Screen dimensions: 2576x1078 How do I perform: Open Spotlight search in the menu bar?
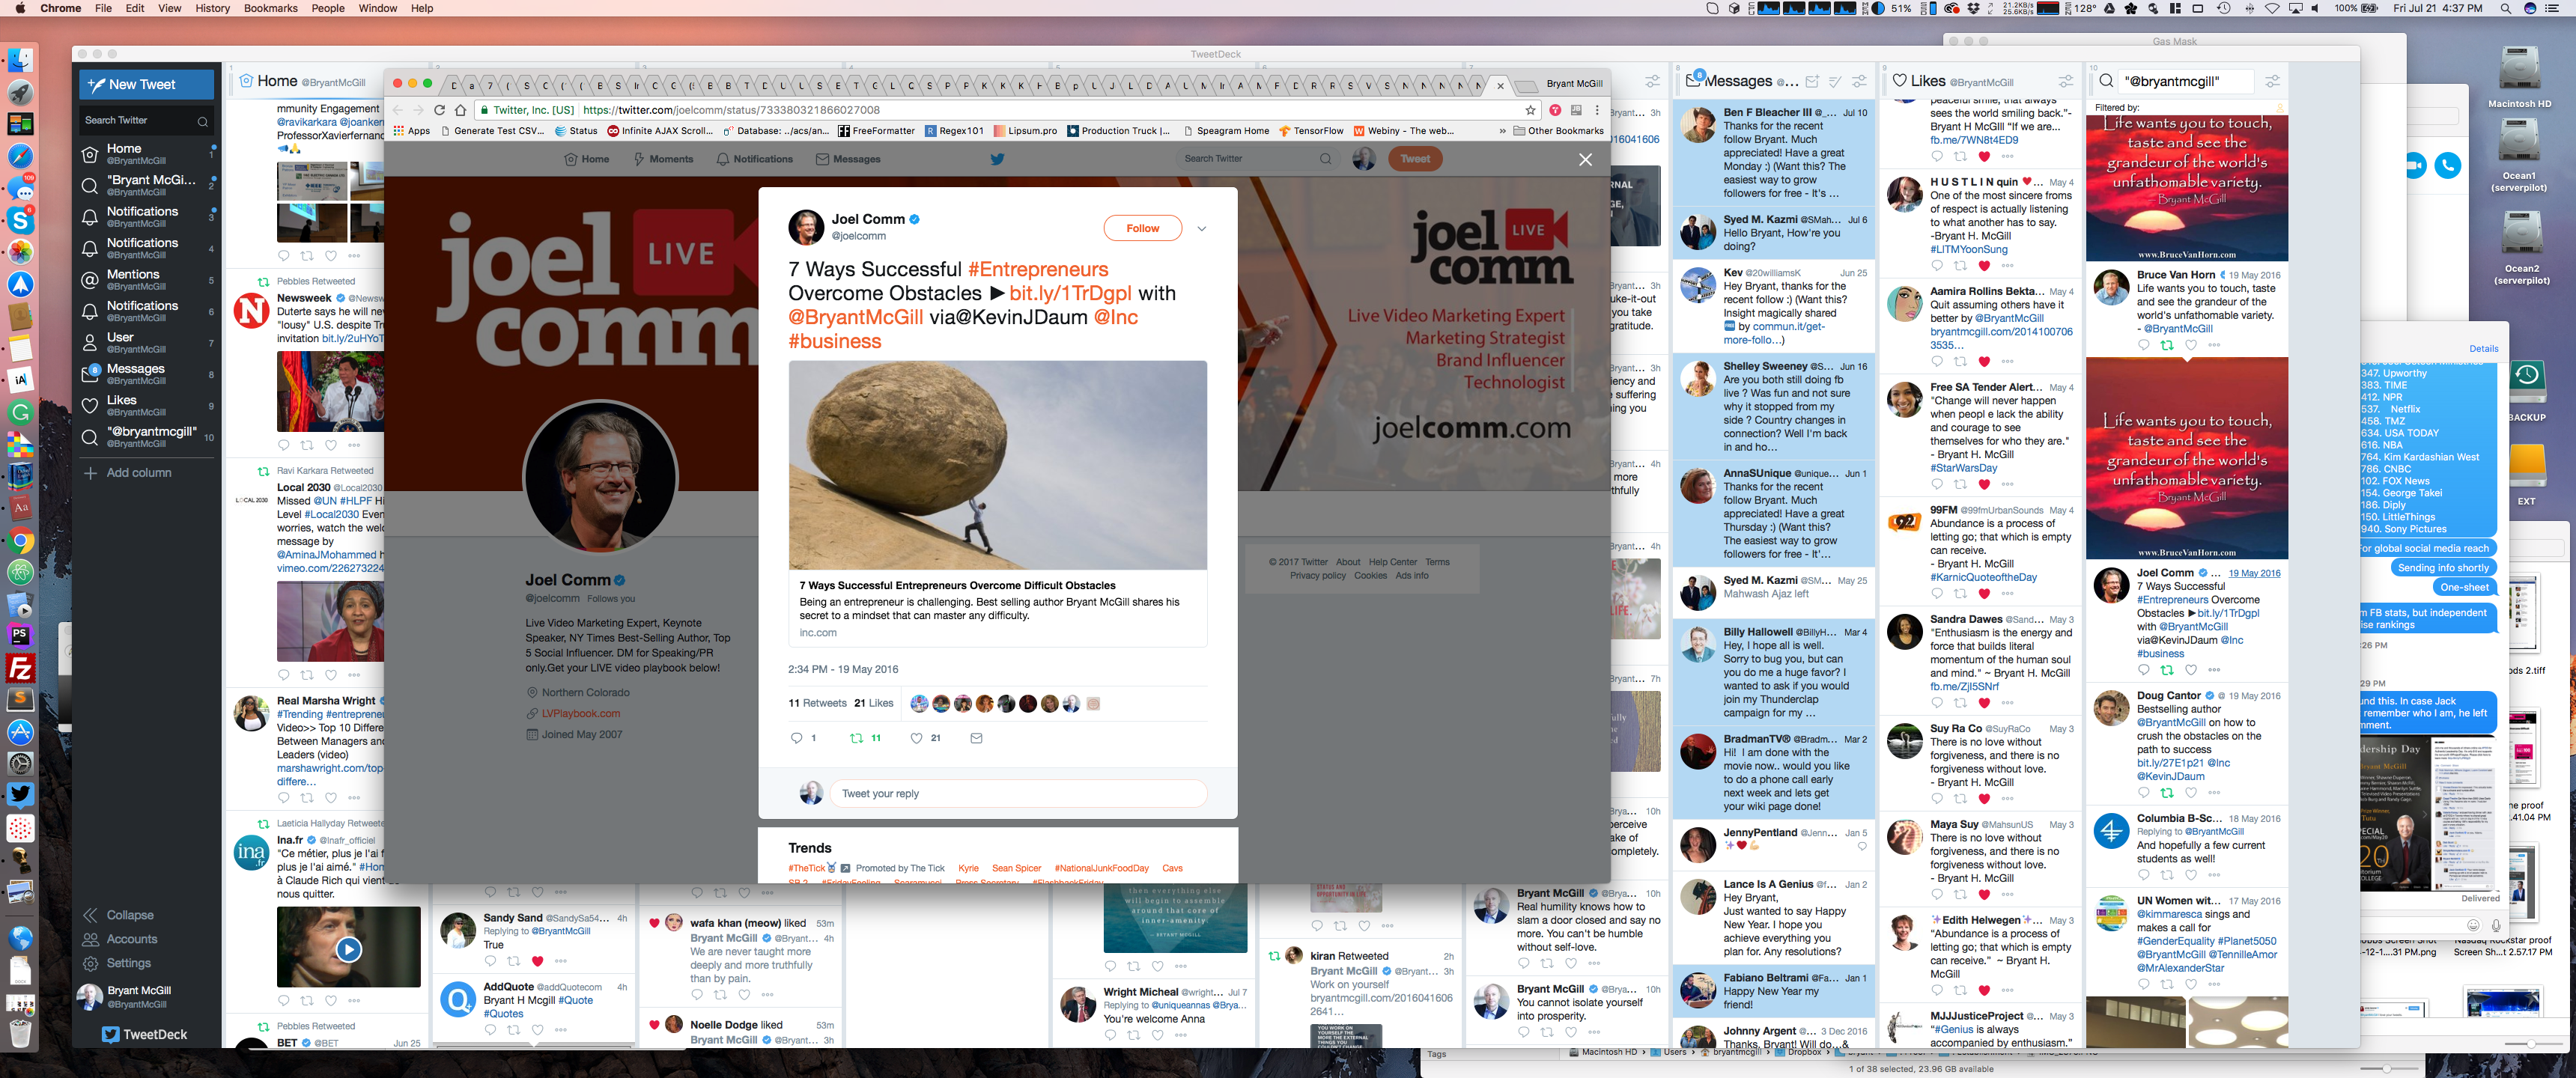pos(2506,8)
